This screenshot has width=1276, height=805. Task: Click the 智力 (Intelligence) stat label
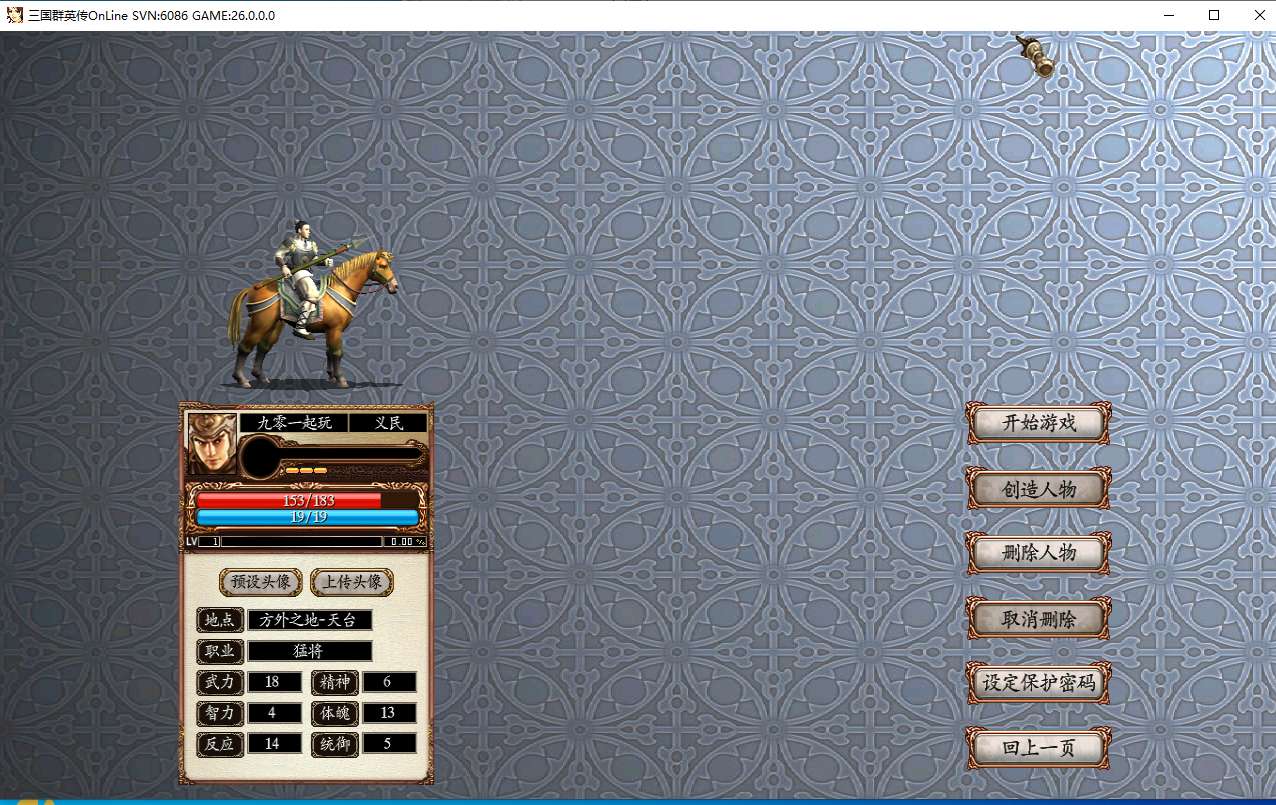[x=220, y=713]
